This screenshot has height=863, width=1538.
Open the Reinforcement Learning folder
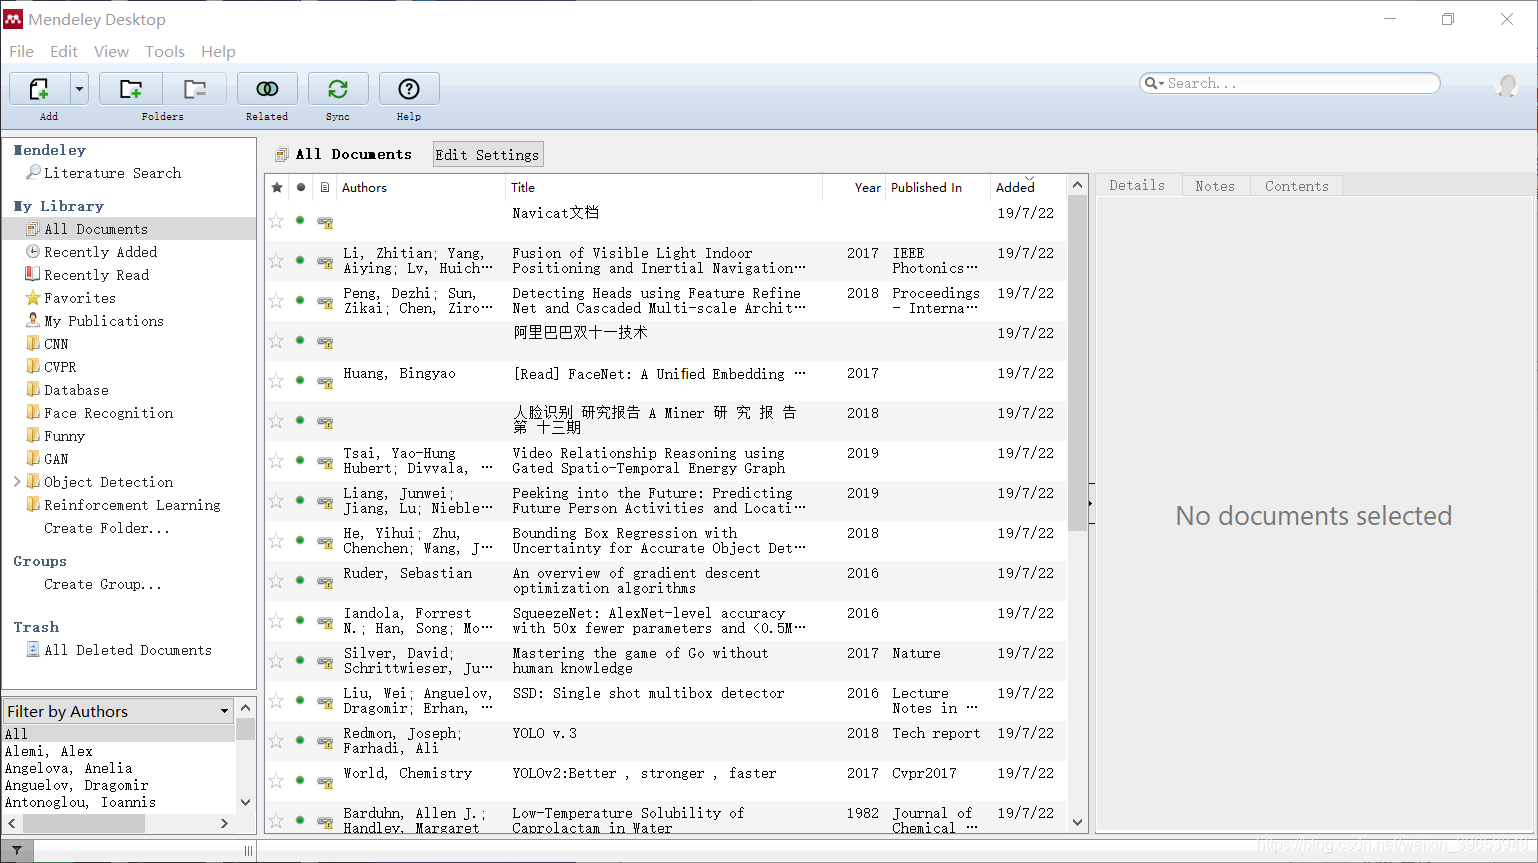pos(132,505)
